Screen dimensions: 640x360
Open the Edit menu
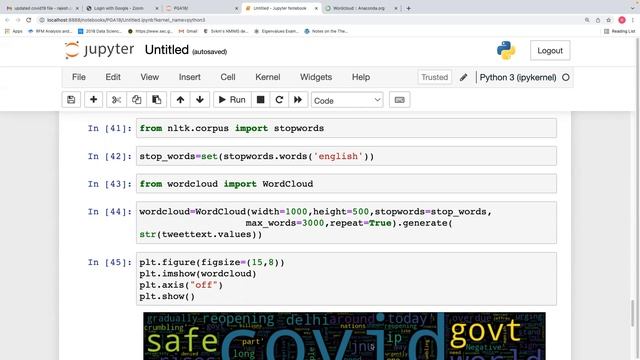point(113,77)
